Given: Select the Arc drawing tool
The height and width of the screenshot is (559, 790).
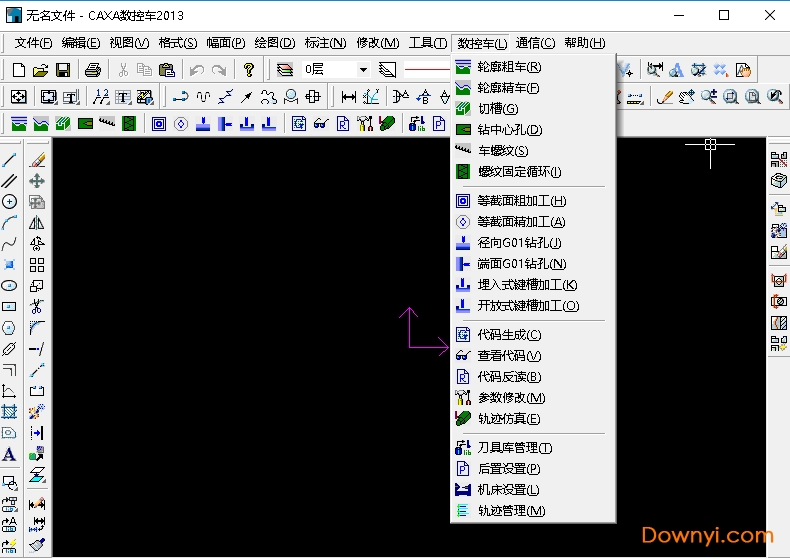Looking at the screenshot, I should coord(9,223).
